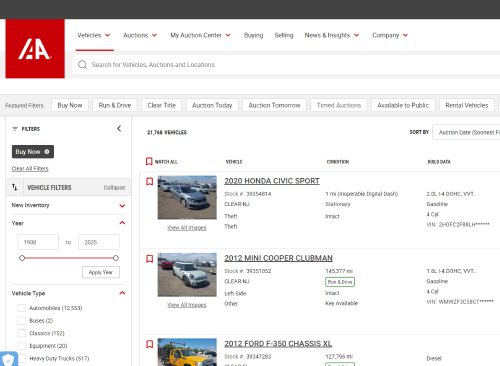
Task: Click the year range slider track
Action: pos(69,258)
